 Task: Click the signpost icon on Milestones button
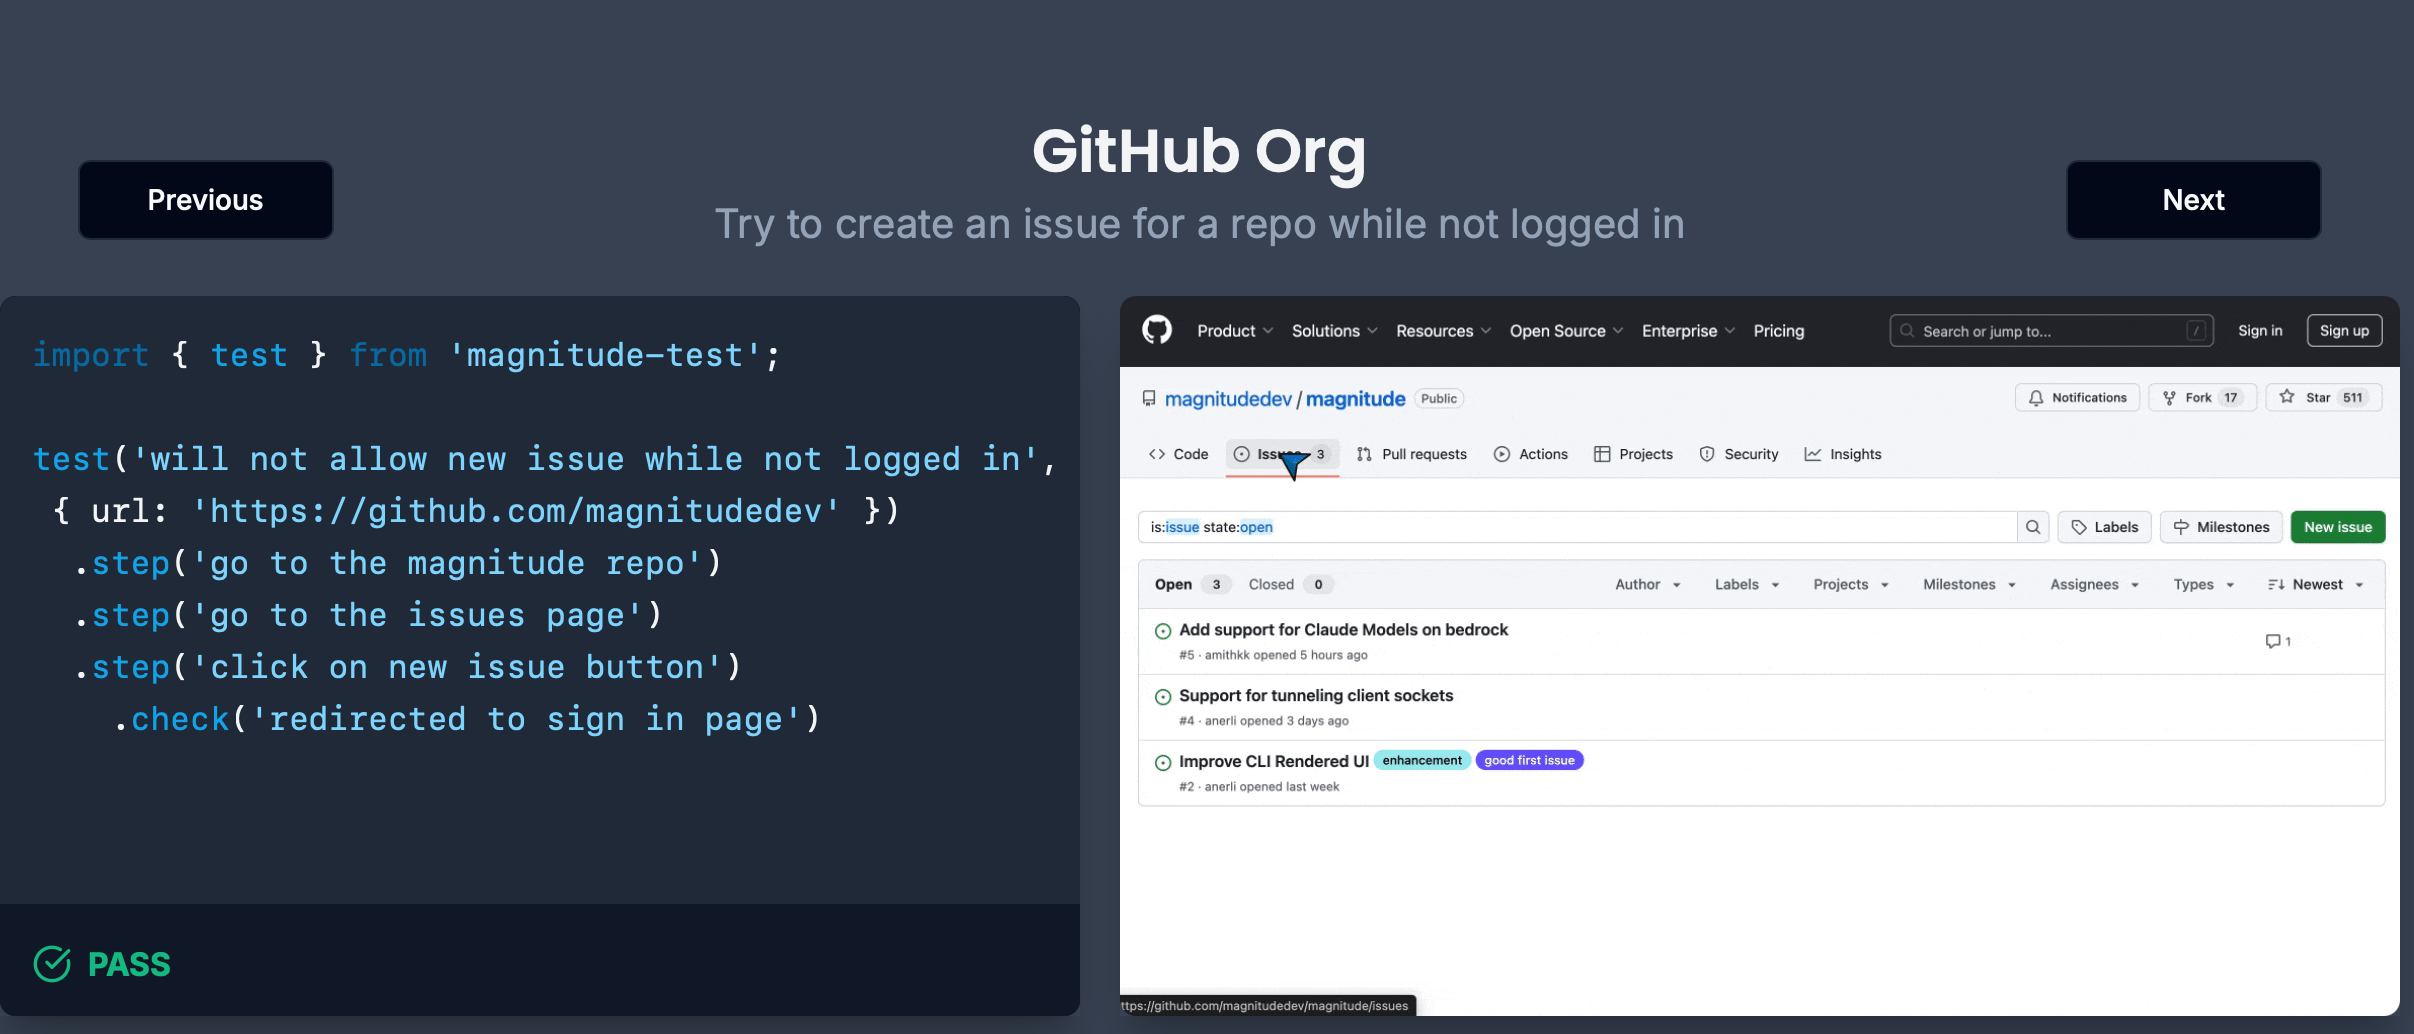pyautogui.click(x=2181, y=527)
